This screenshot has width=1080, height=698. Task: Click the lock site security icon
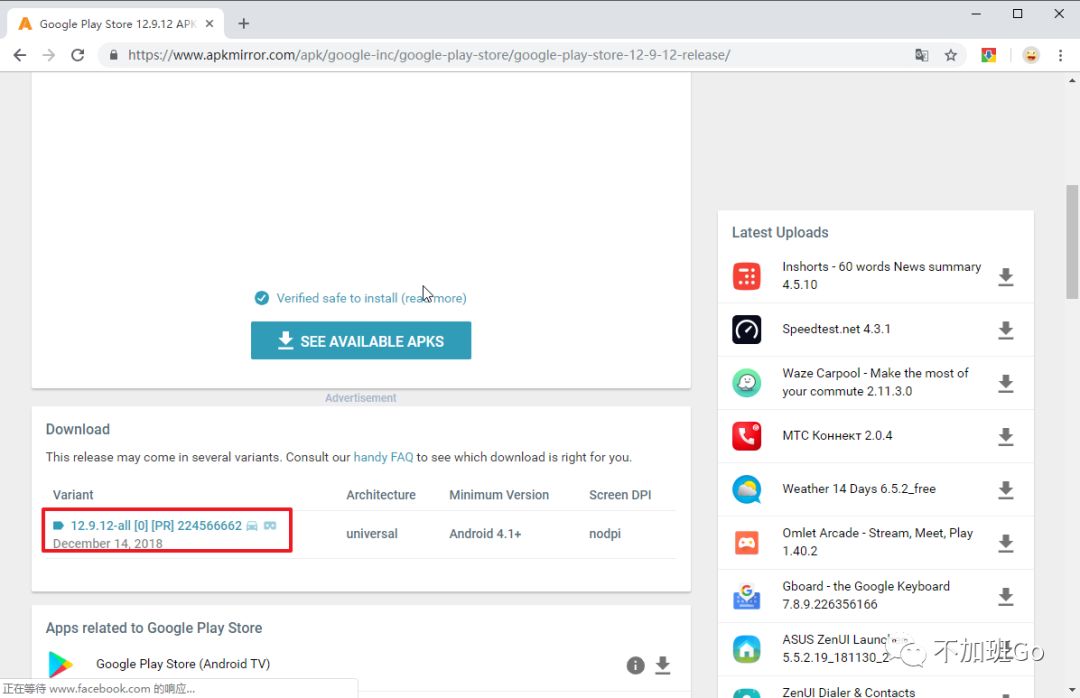[x=114, y=55]
